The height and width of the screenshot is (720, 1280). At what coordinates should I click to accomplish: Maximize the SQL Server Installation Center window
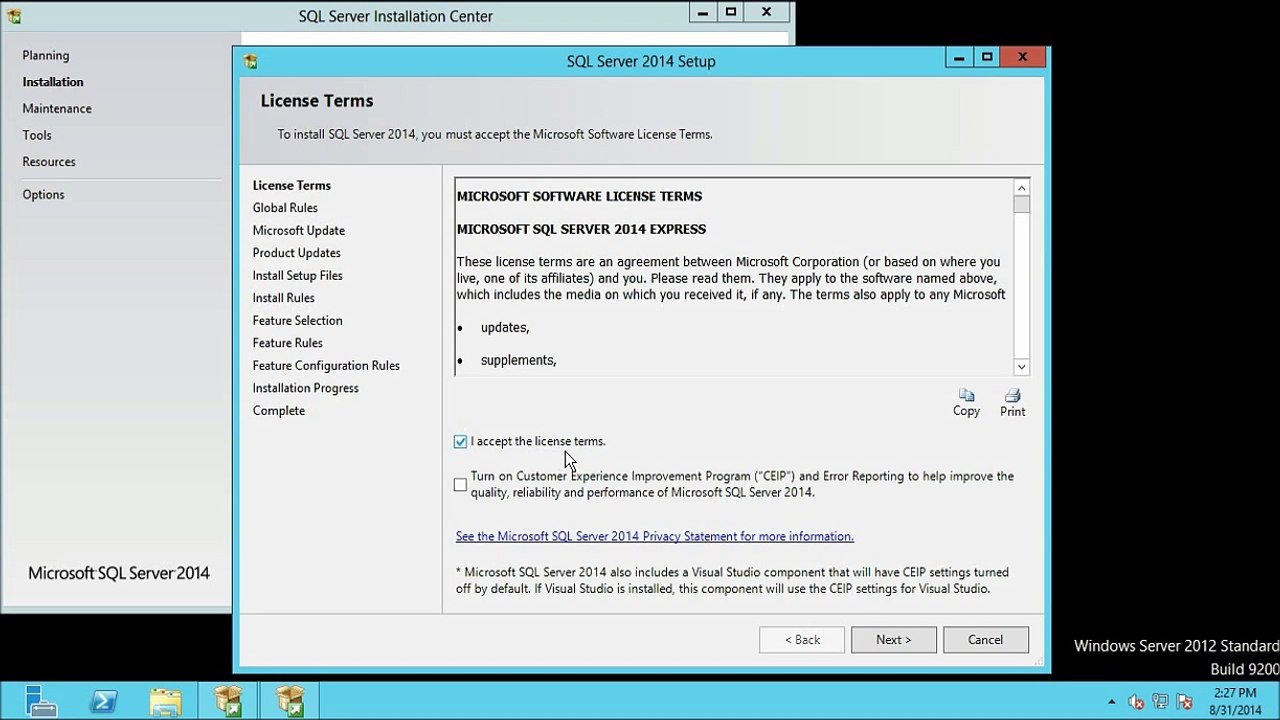point(731,12)
